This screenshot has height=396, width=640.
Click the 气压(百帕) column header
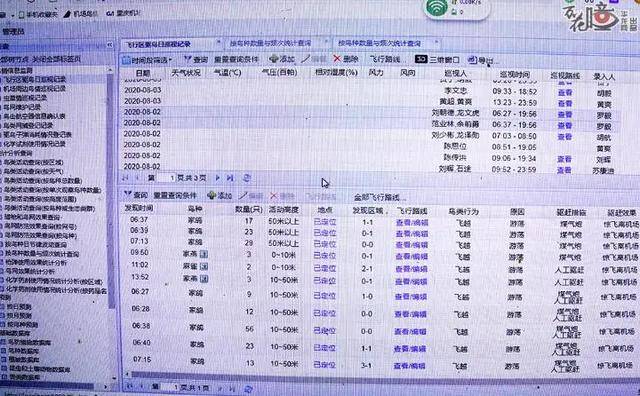click(280, 73)
